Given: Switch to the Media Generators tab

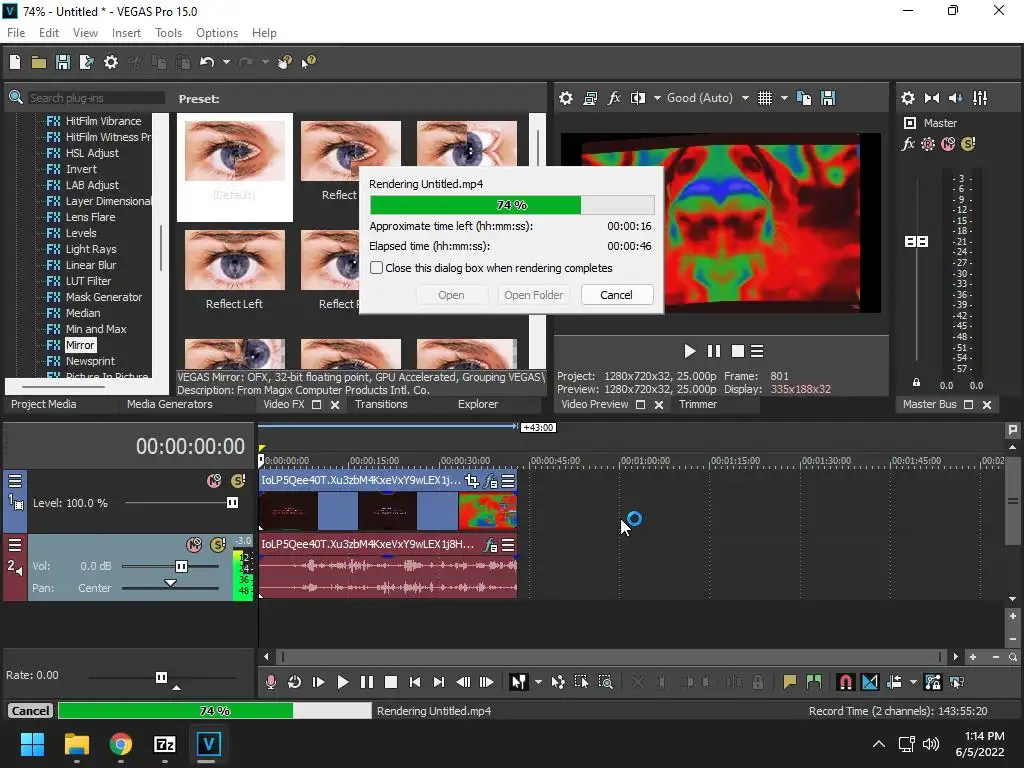Looking at the screenshot, I should click(x=170, y=404).
